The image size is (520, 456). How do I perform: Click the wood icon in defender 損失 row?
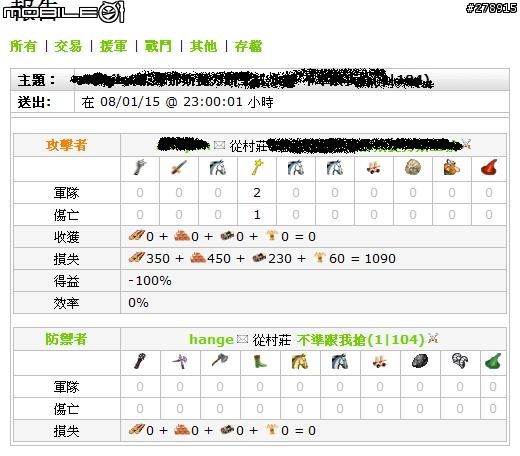pos(137,429)
